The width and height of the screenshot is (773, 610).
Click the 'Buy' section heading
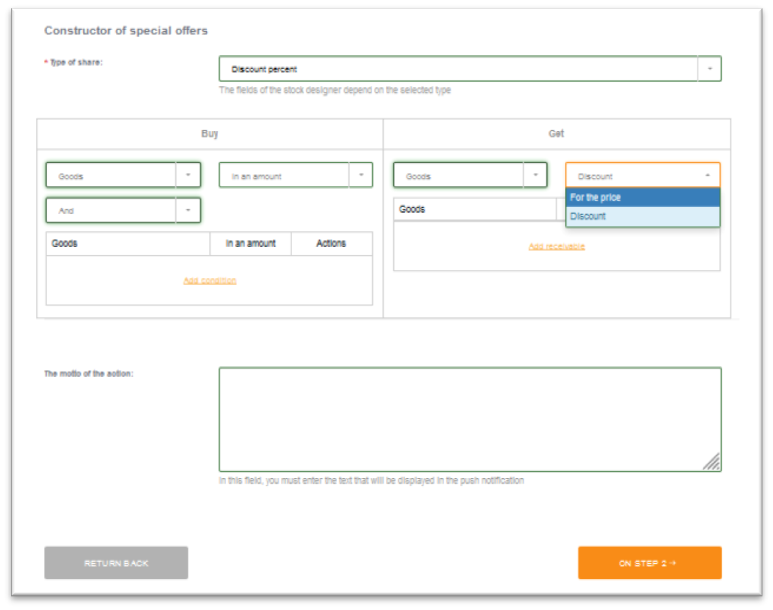(x=210, y=134)
